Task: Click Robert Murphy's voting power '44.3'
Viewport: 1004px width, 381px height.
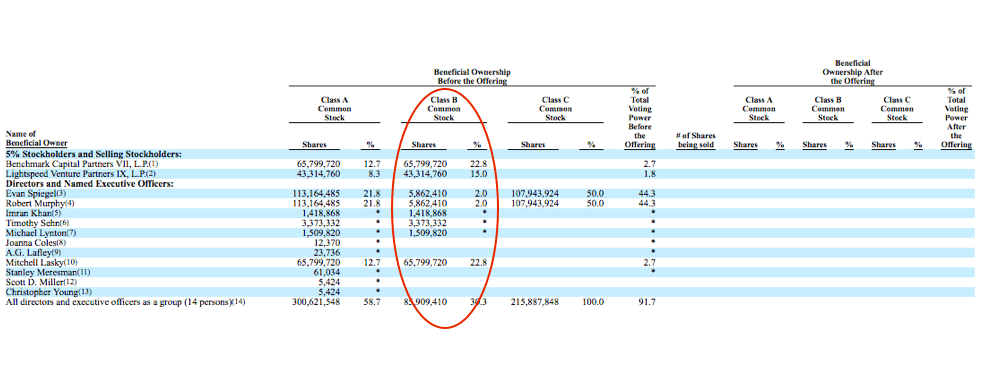Action: (647, 204)
